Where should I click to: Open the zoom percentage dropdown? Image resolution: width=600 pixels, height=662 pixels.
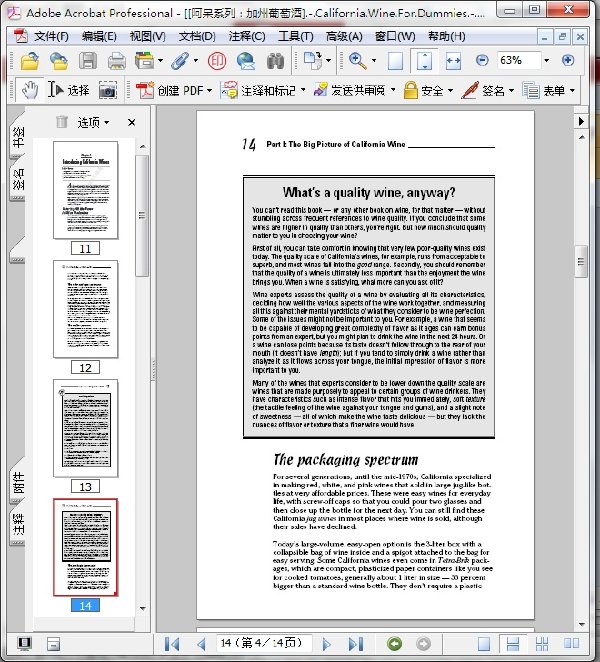click(x=546, y=60)
